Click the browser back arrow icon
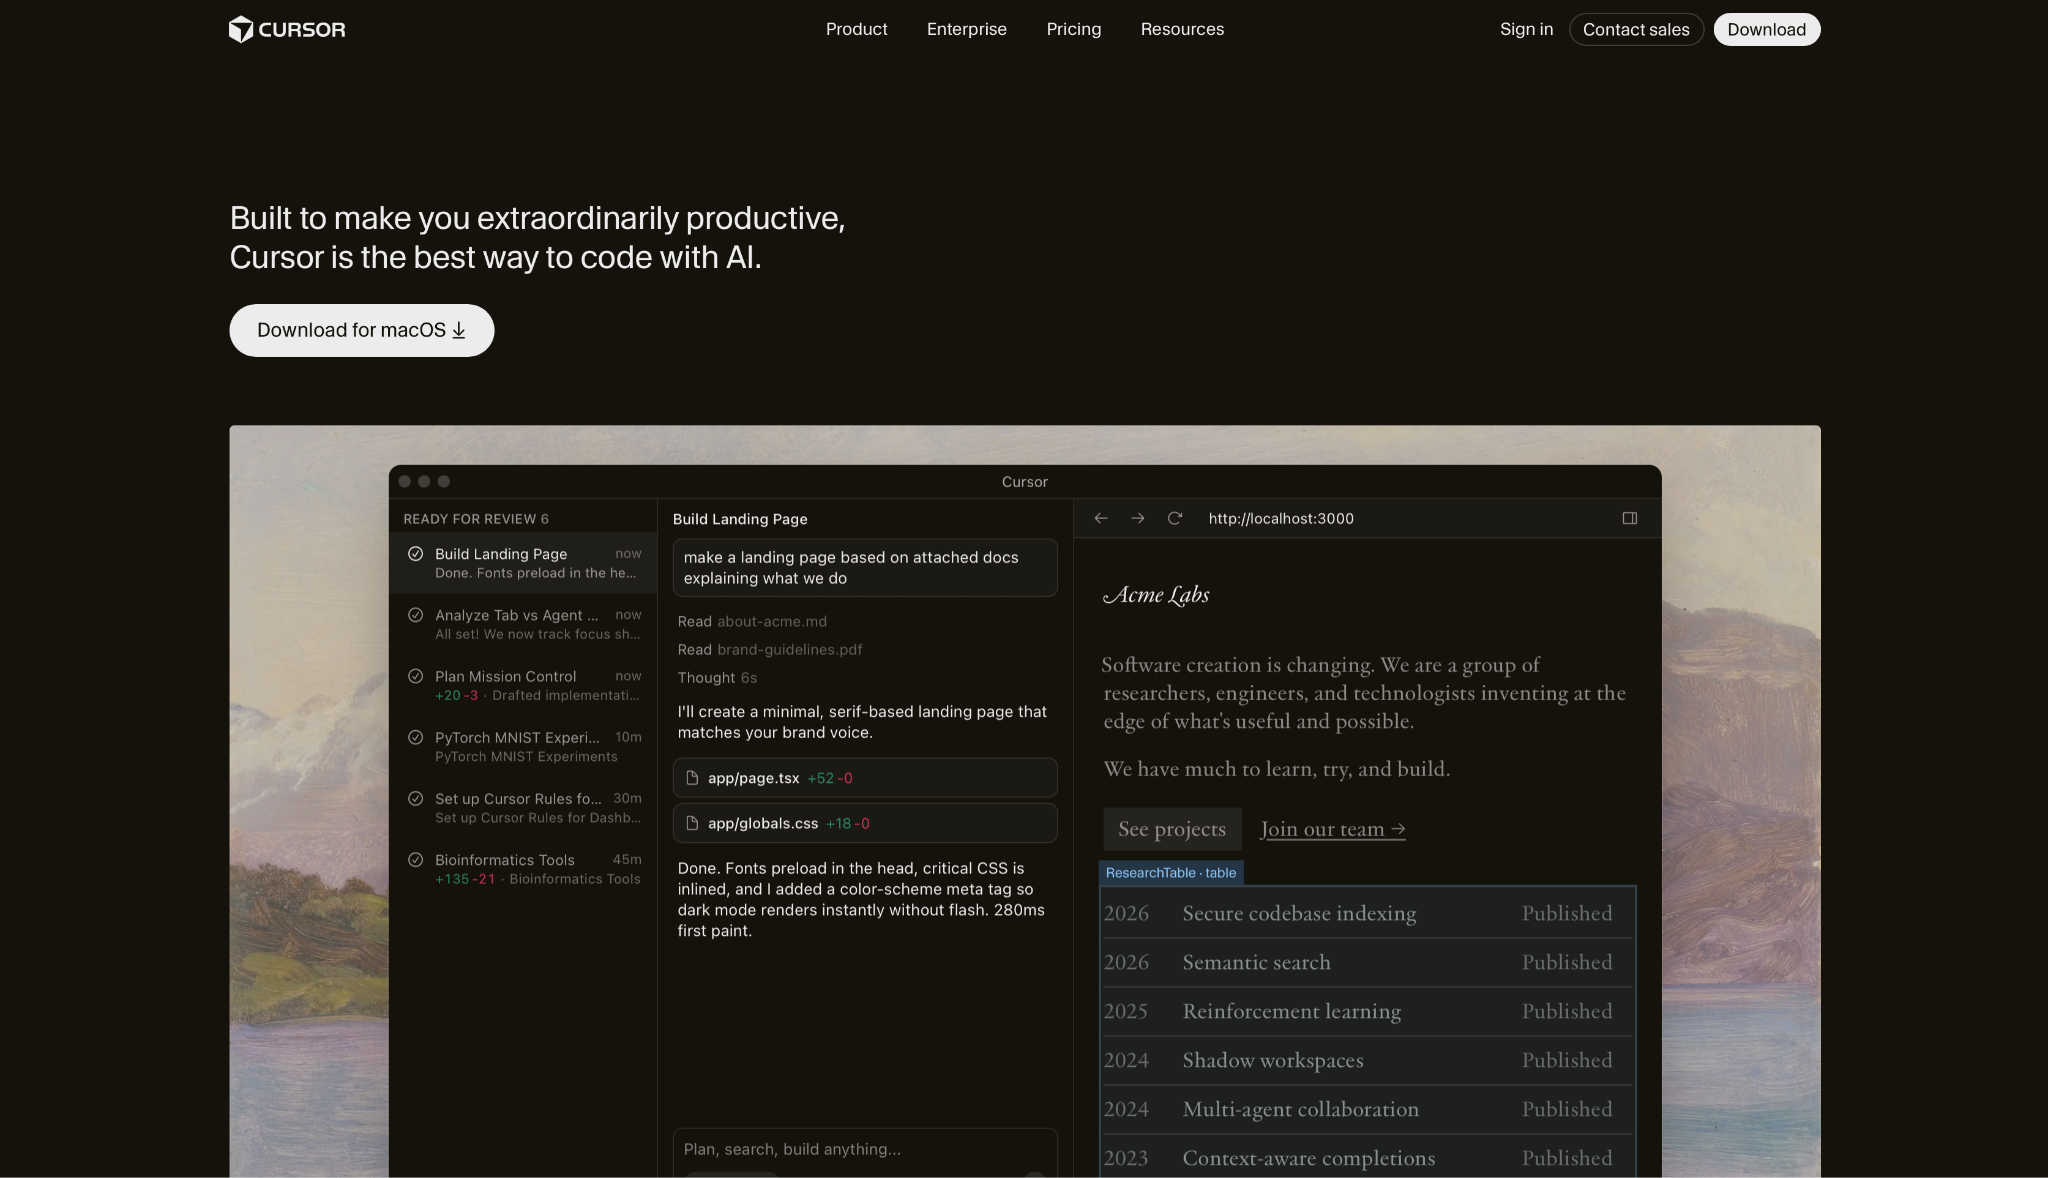 point(1101,518)
